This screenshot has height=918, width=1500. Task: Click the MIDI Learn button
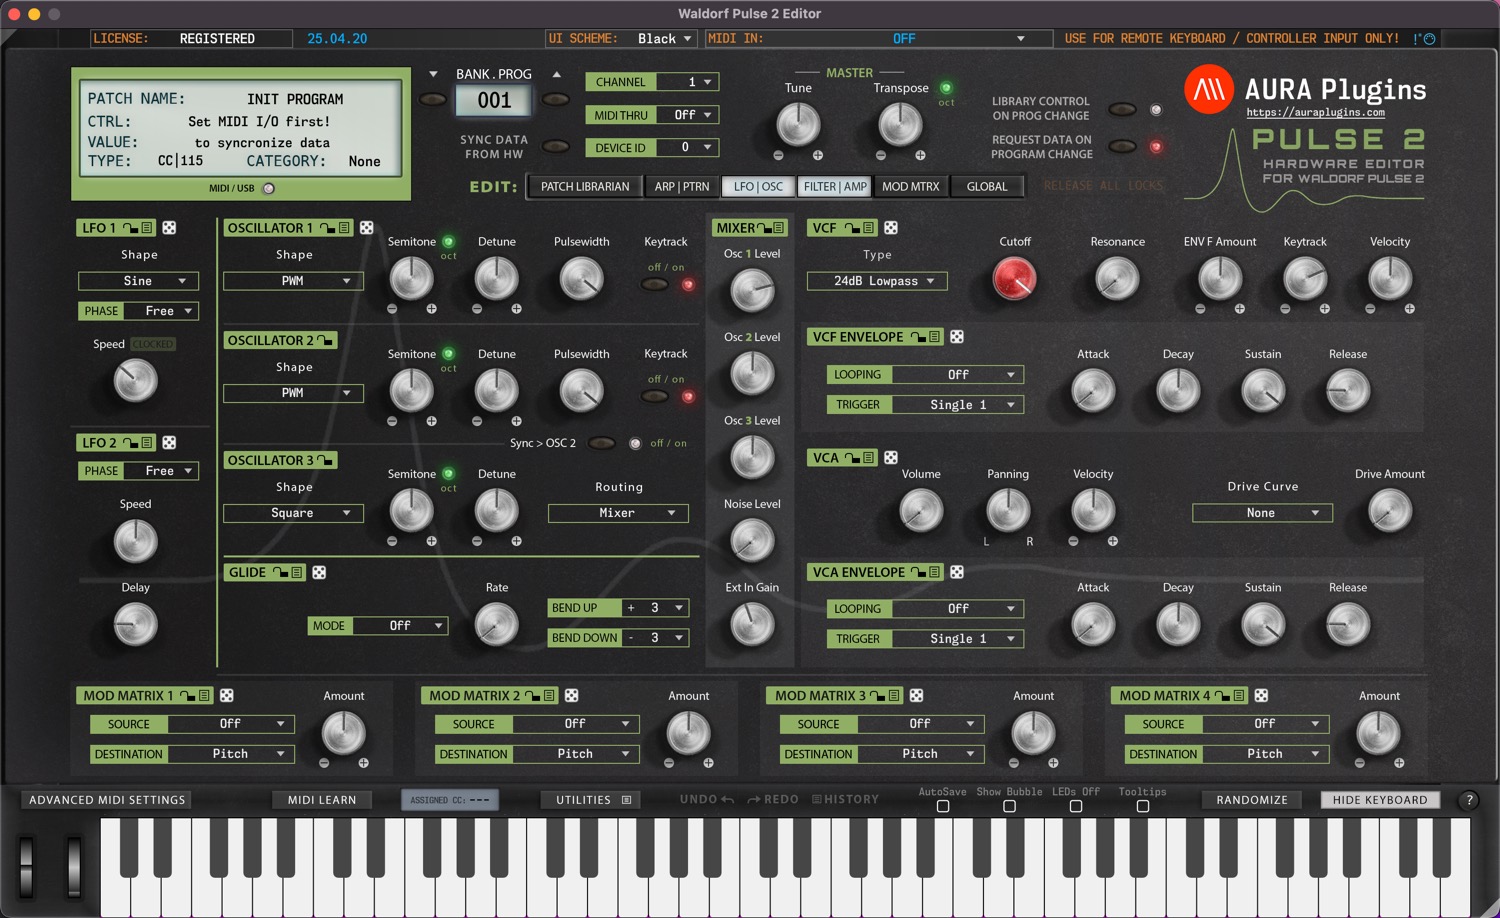(322, 800)
